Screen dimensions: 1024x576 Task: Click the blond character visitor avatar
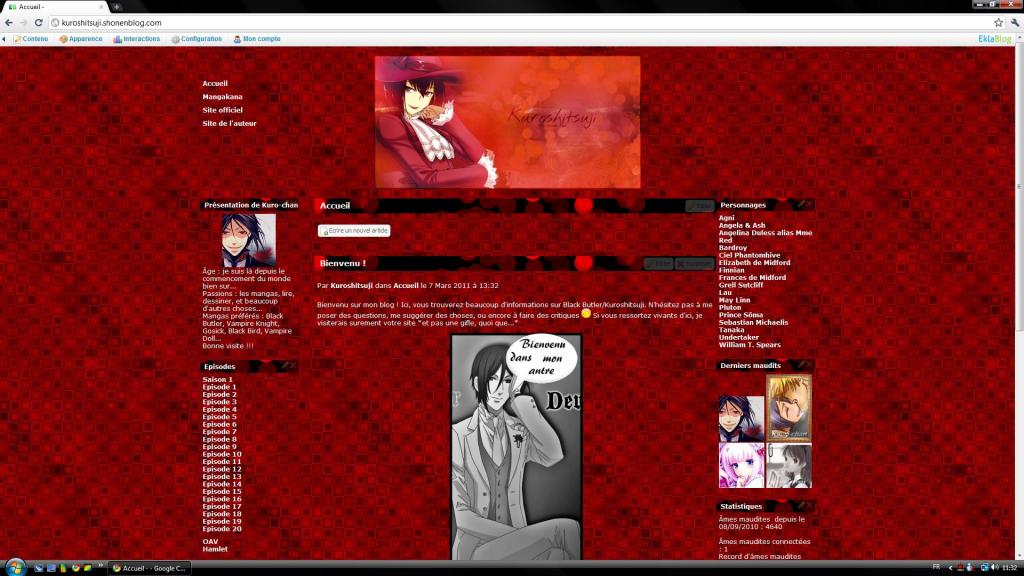(x=789, y=408)
